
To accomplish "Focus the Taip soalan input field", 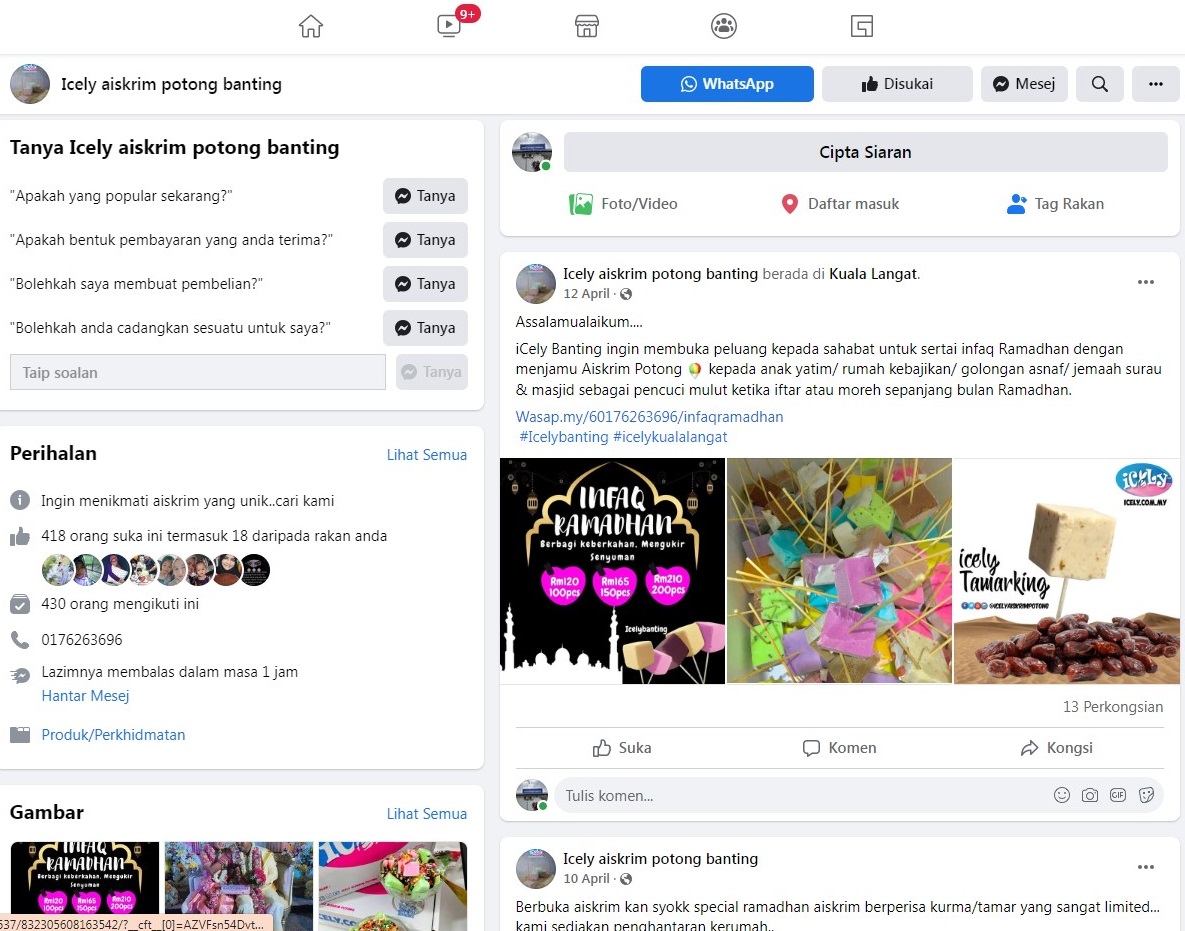I will (198, 373).
